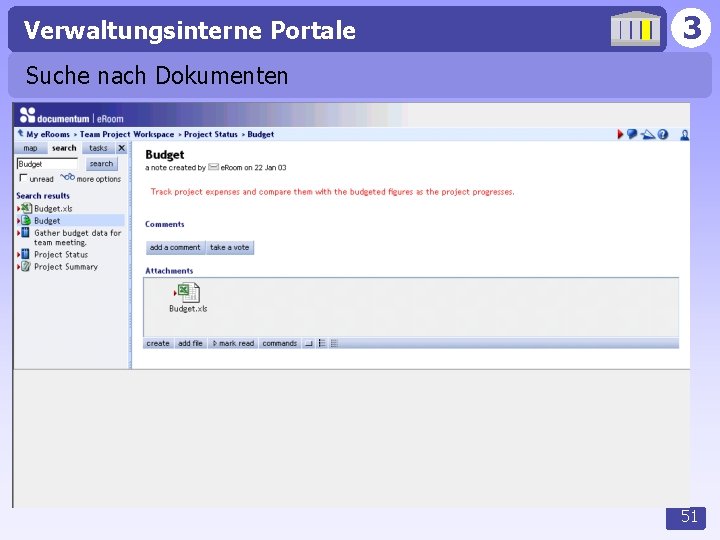
Task: Click the member person icon in the header
Action: (684, 135)
